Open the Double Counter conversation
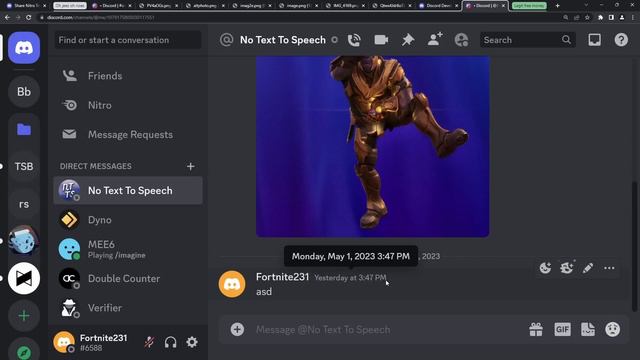Image resolution: width=640 pixels, height=360 pixels. click(128, 279)
